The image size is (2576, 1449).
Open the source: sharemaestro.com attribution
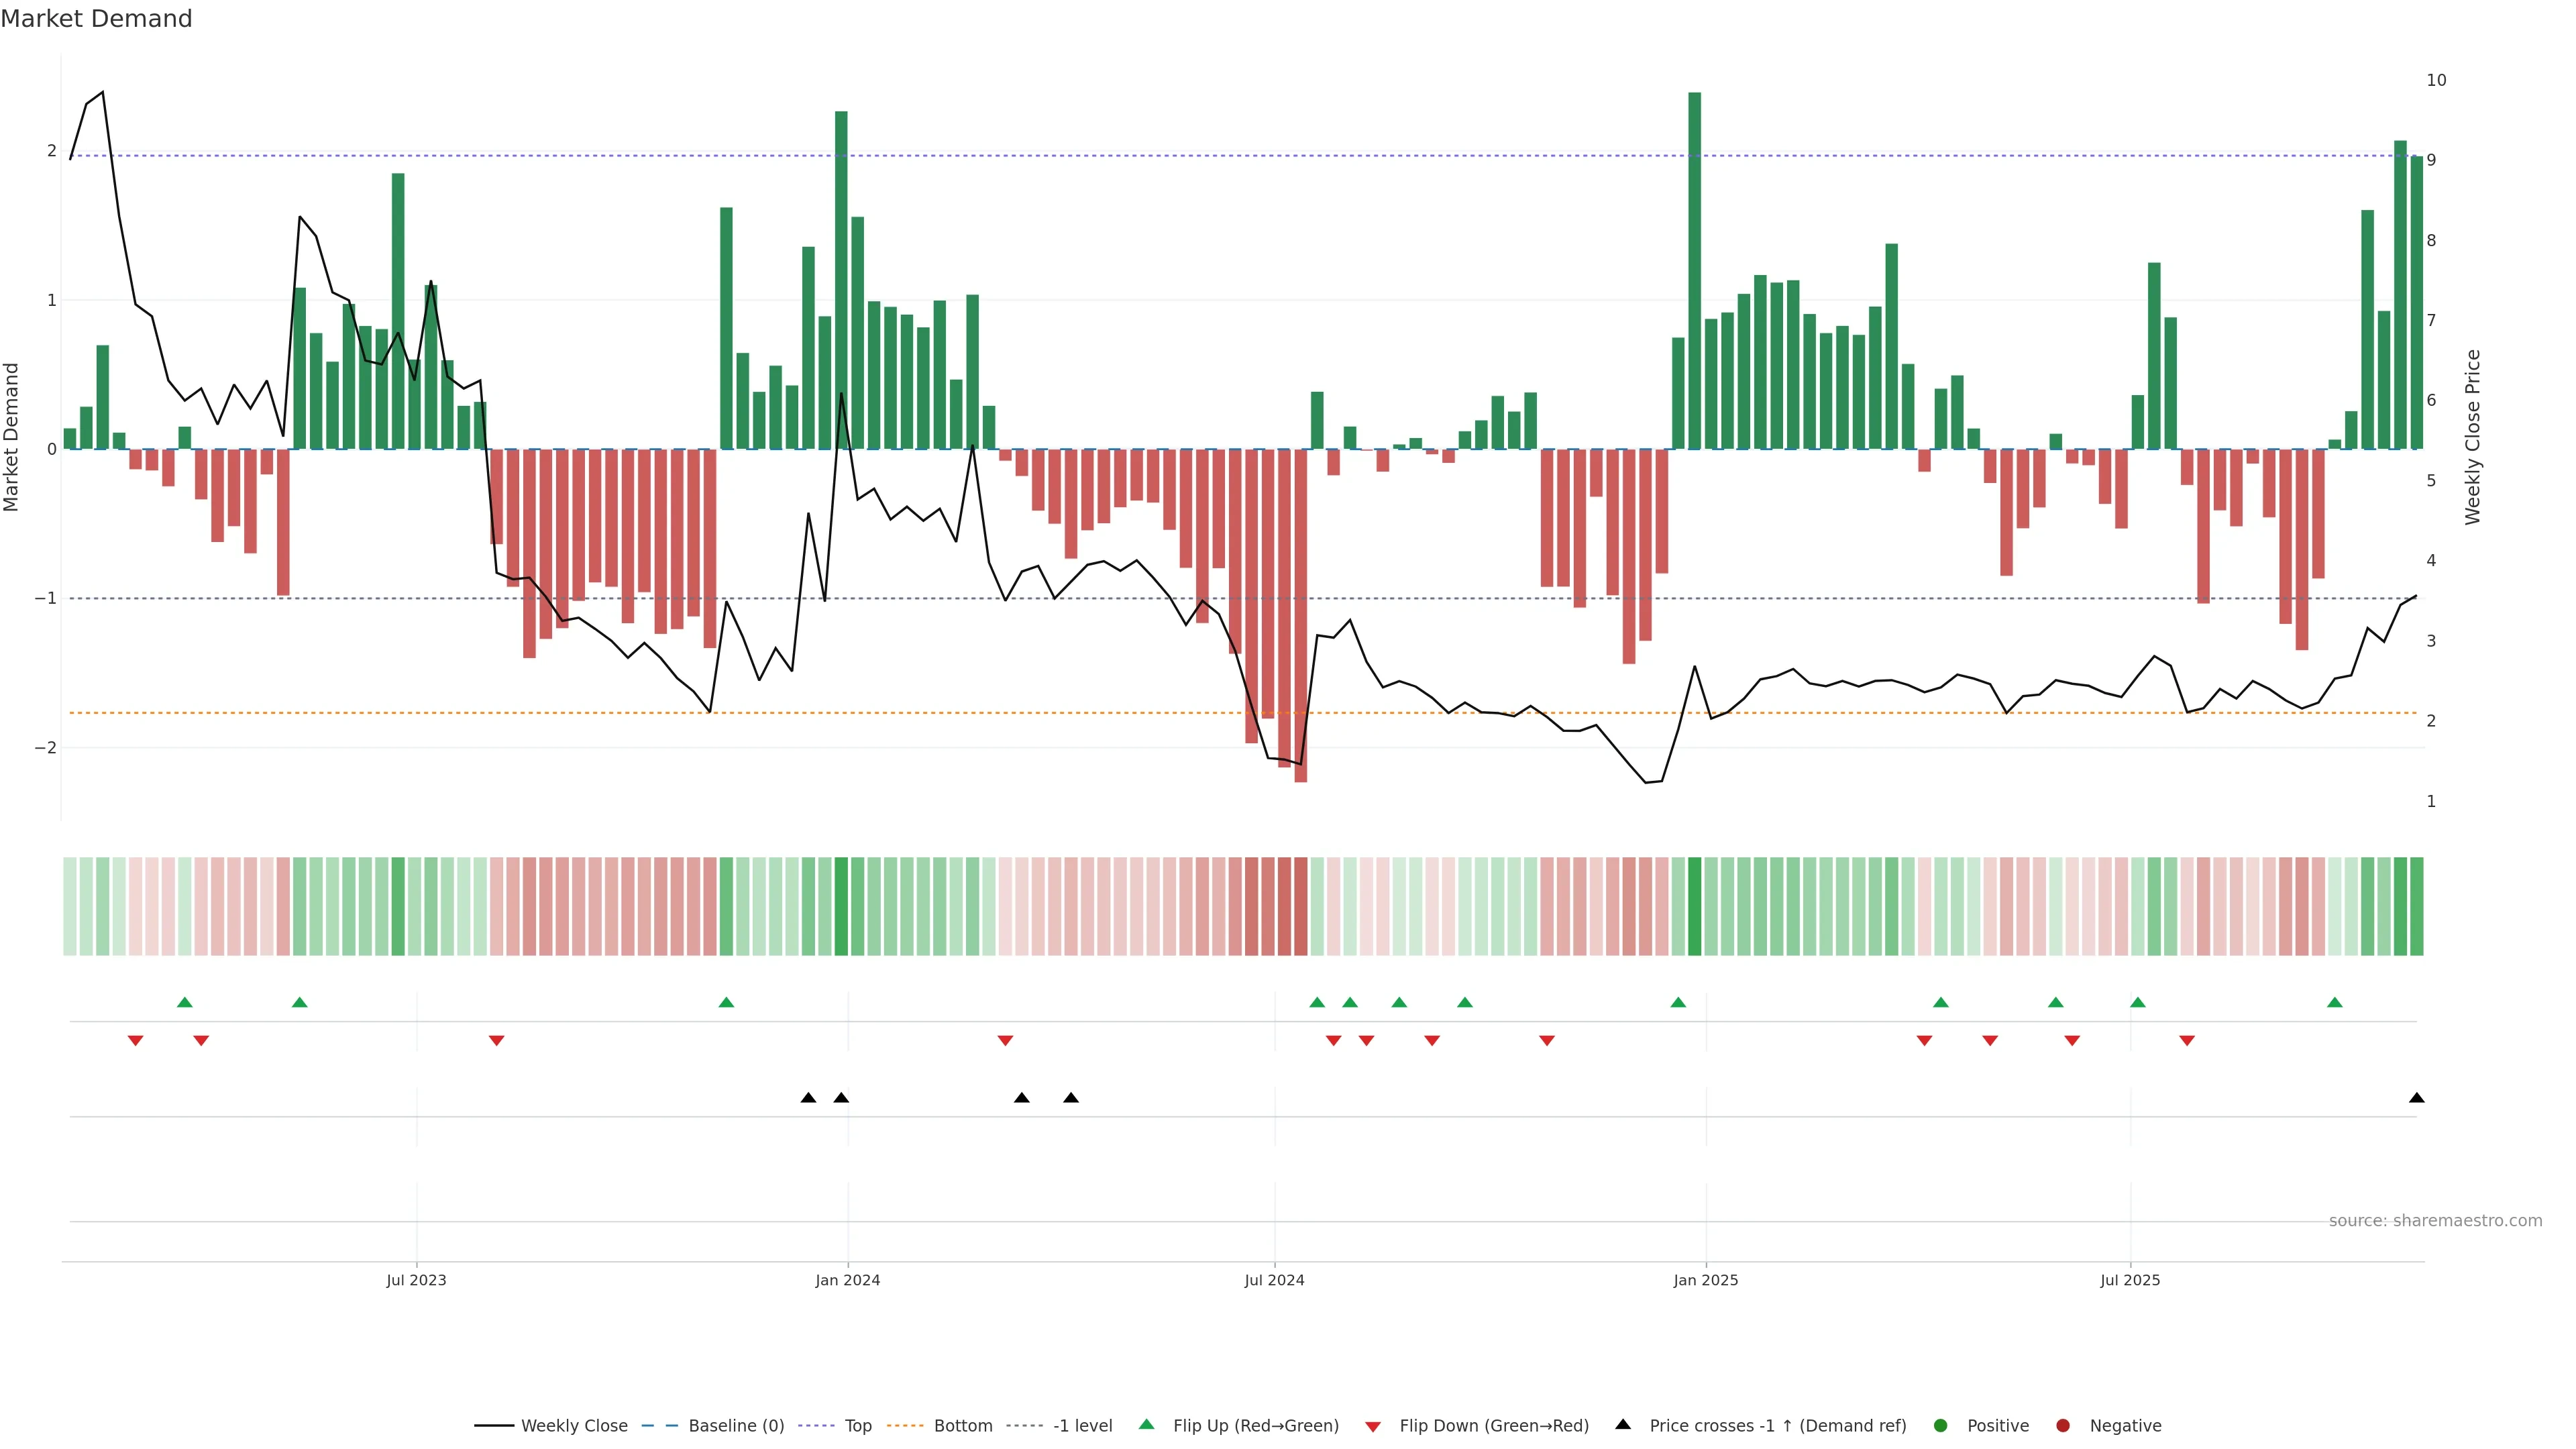coord(2435,1221)
